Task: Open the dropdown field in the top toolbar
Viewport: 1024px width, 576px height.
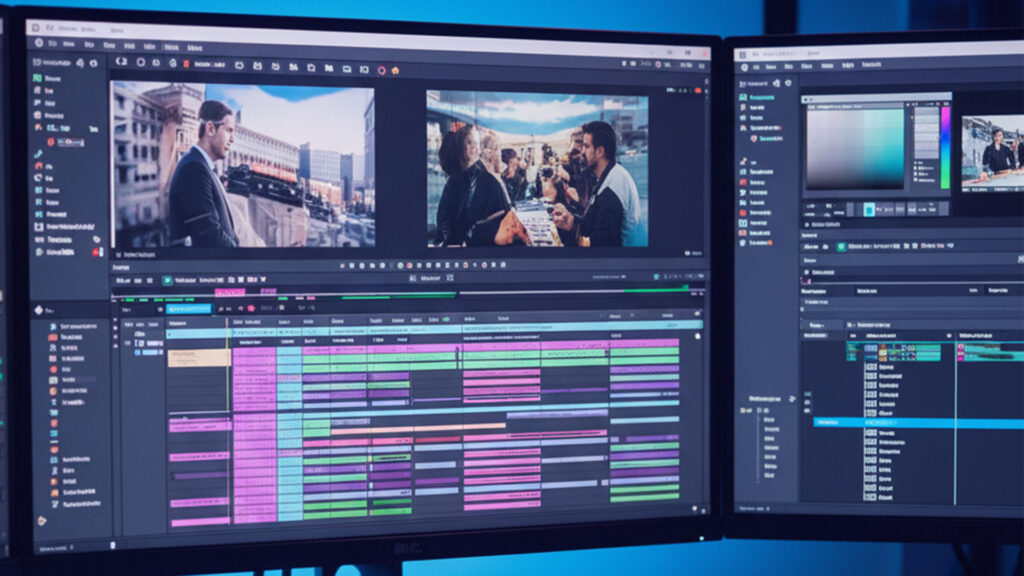Action: pos(210,64)
